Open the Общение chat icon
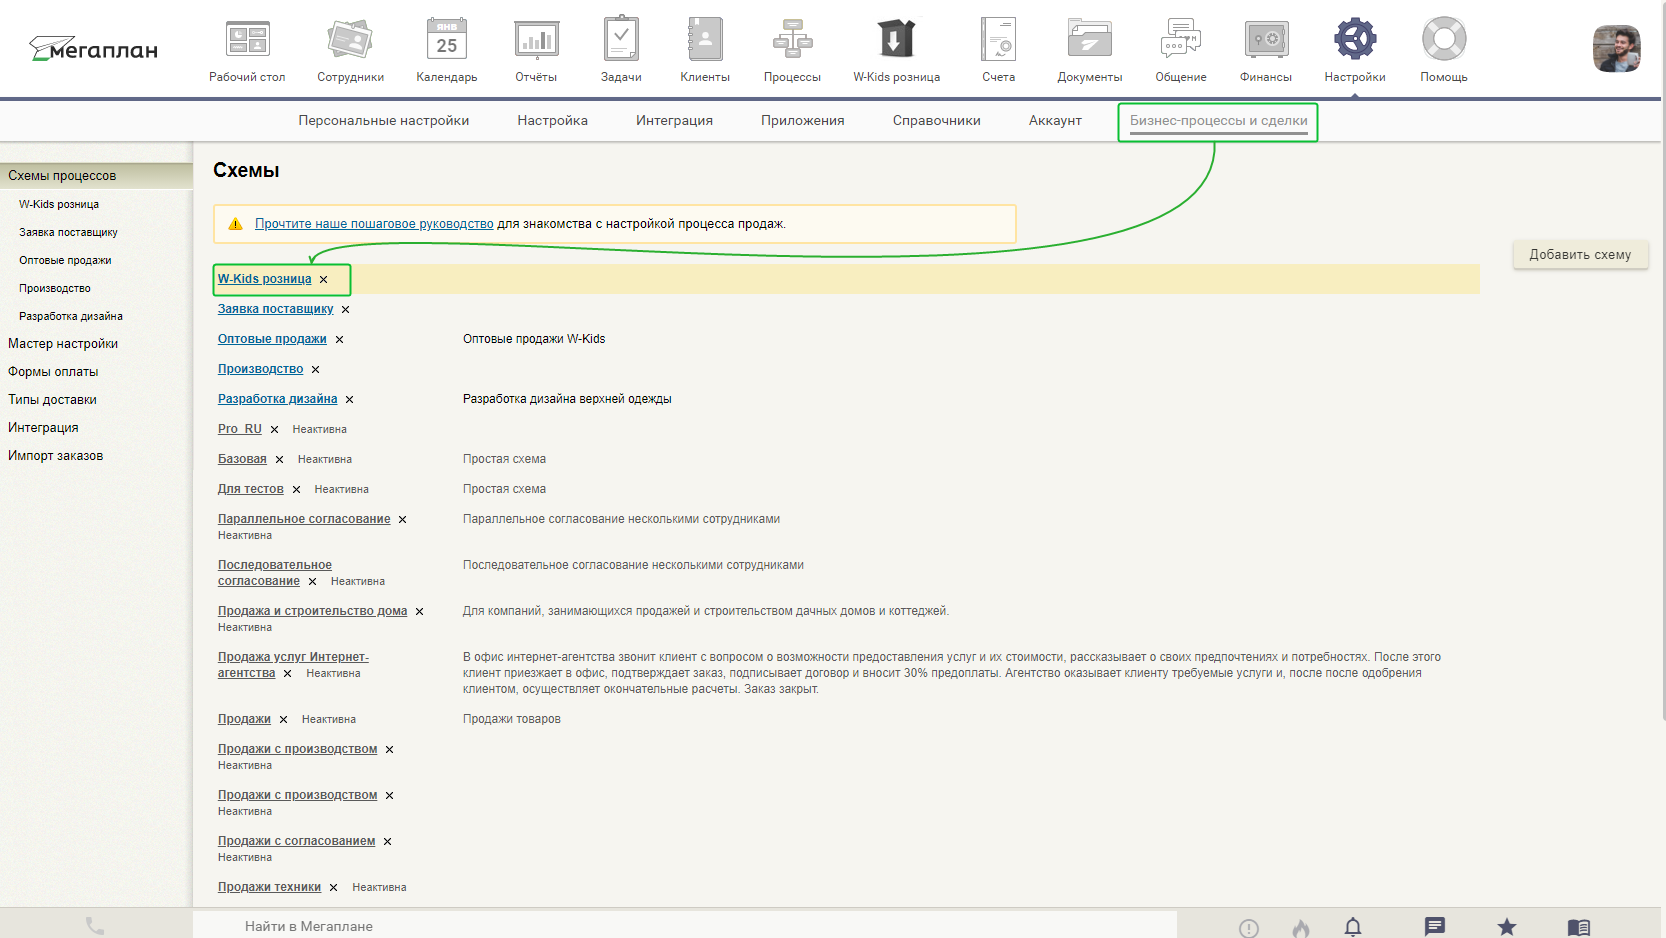The width and height of the screenshot is (1666, 938). point(1181,40)
